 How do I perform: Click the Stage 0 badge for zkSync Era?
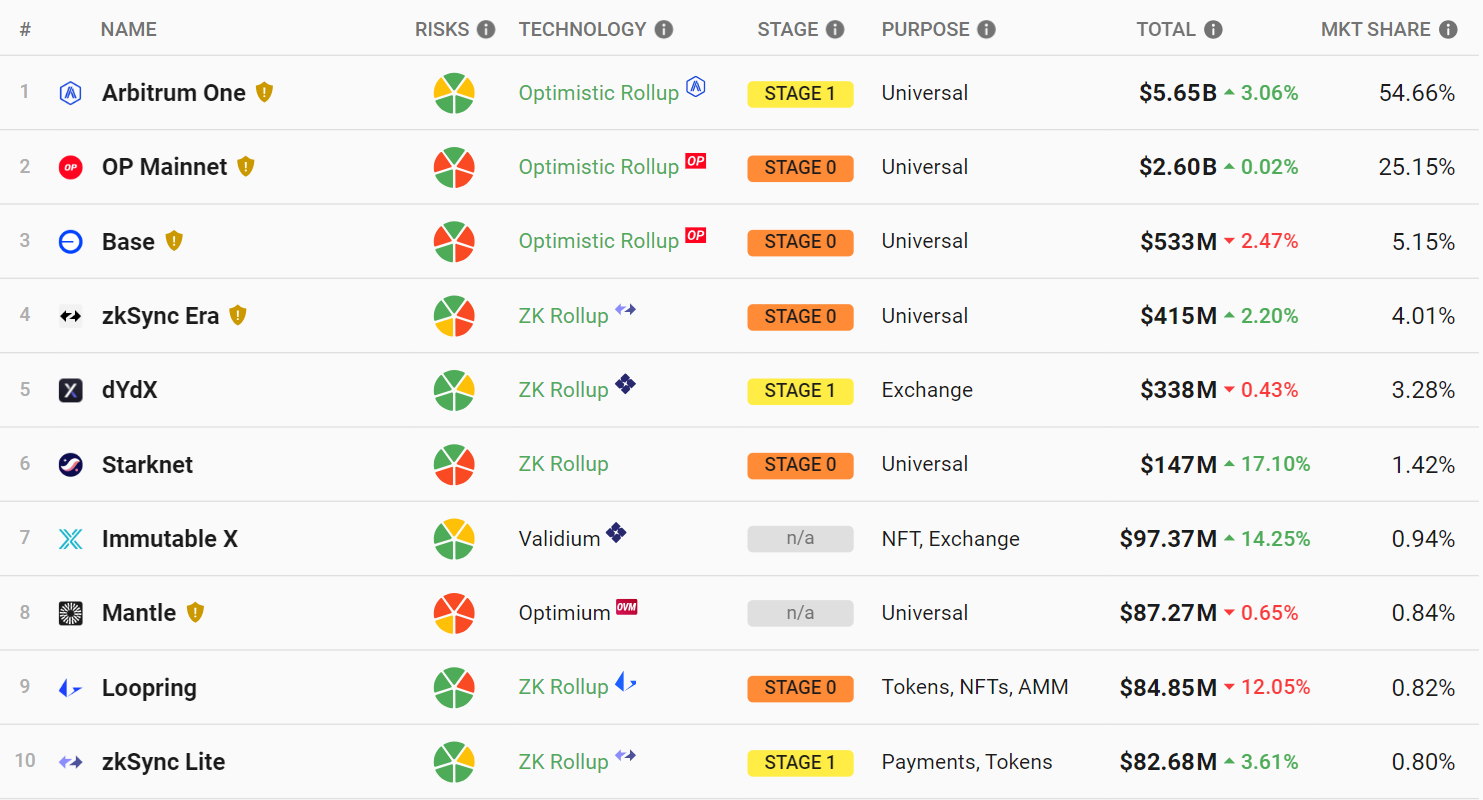800,317
